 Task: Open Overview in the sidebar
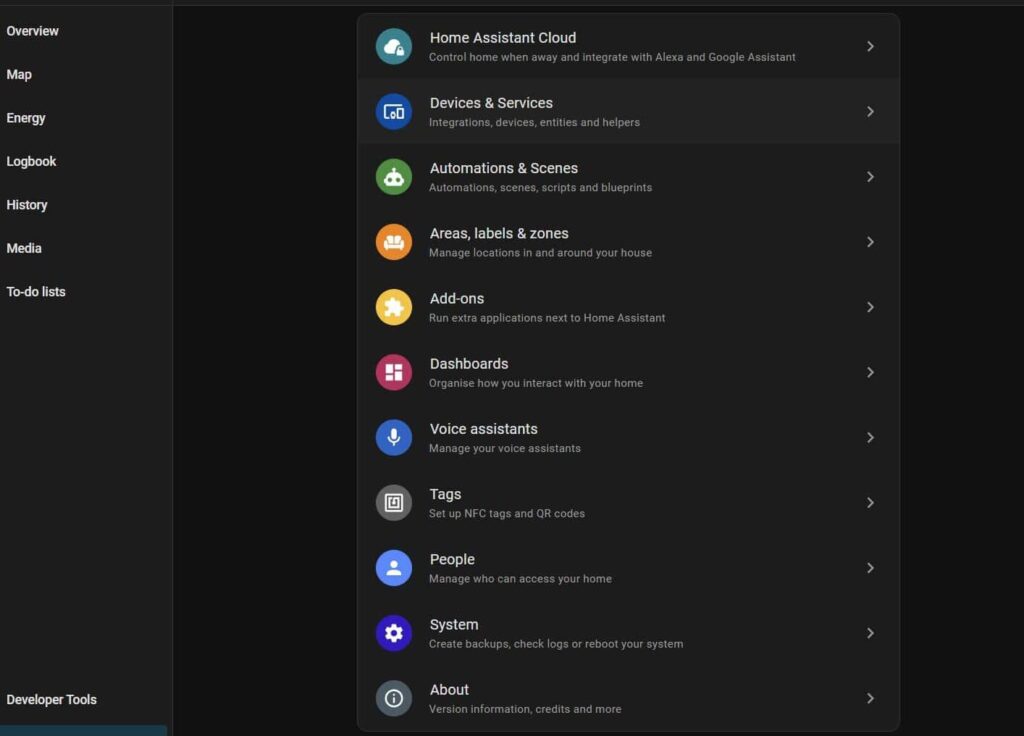[x=33, y=31]
